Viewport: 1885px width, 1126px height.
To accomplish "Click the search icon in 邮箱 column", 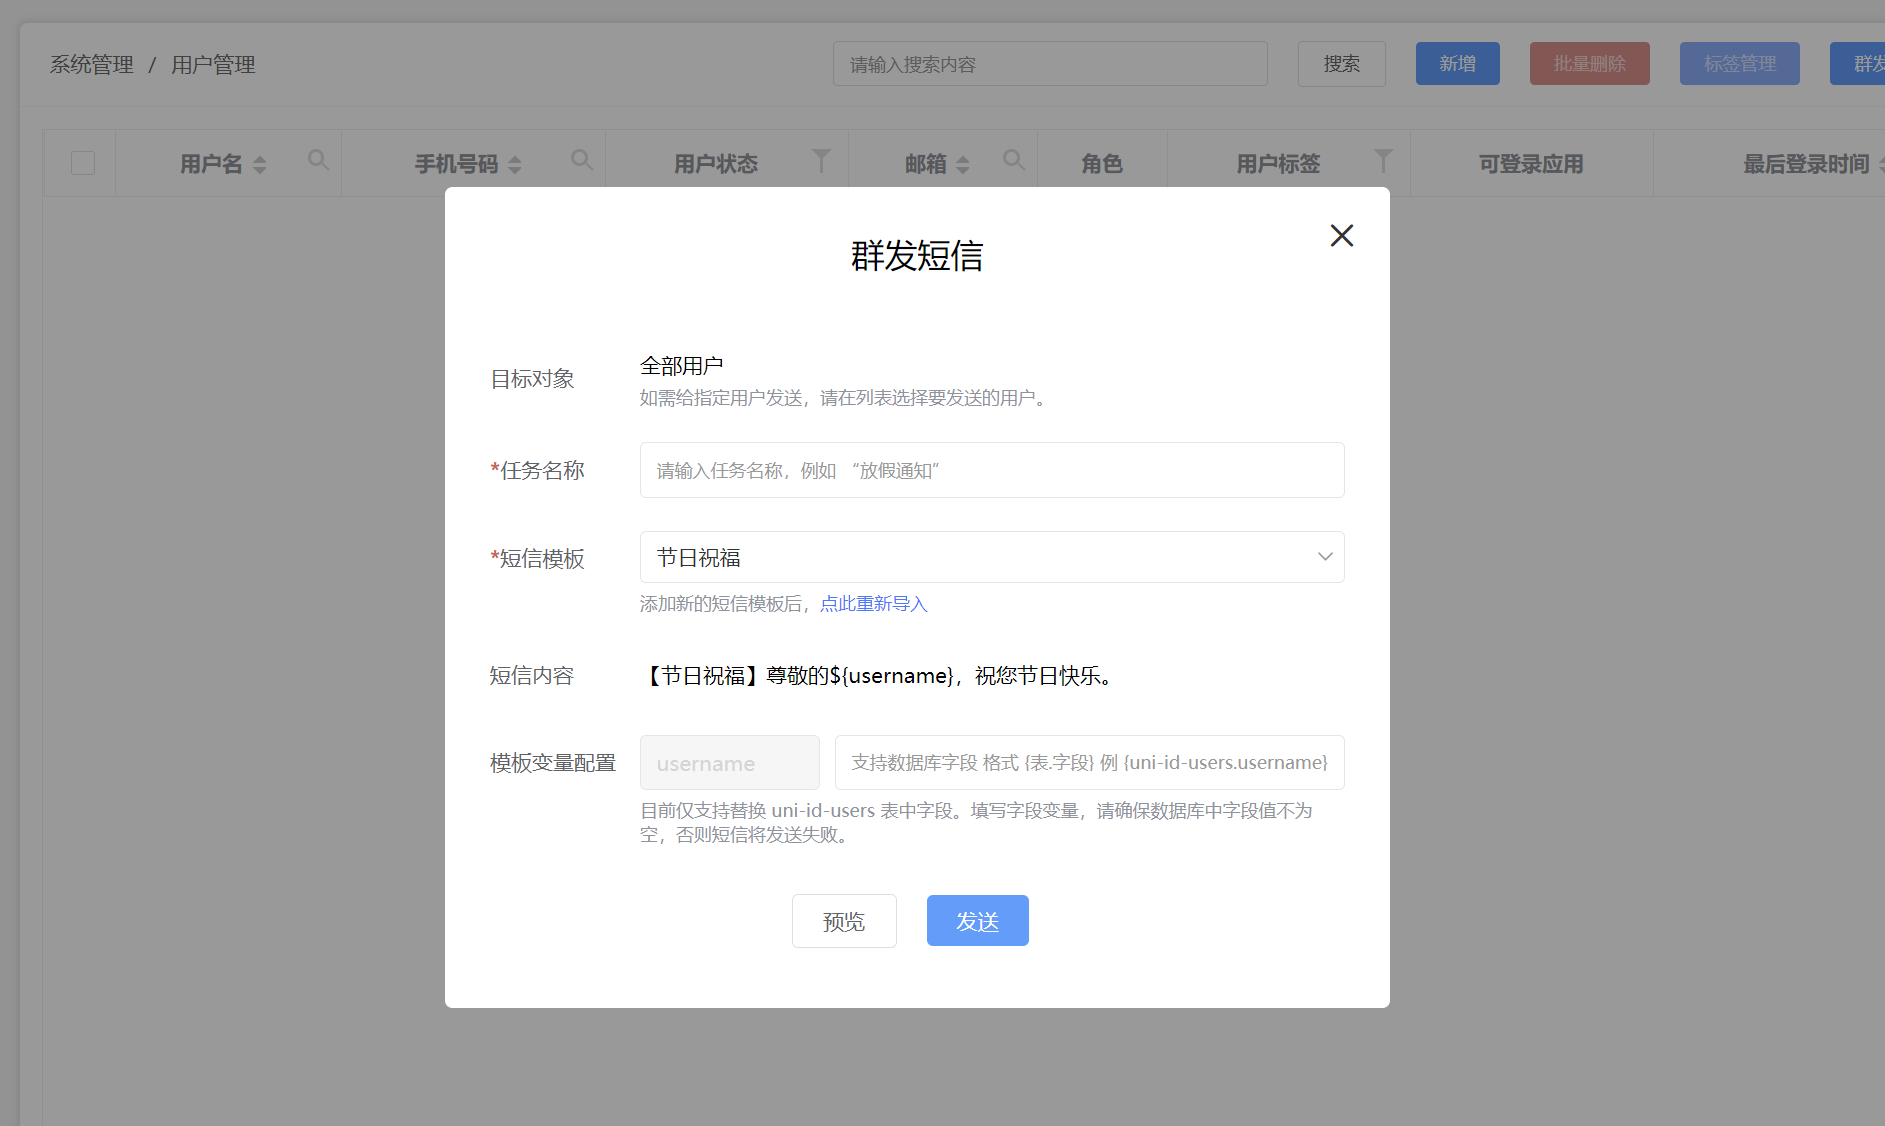I will pyautogui.click(x=1013, y=160).
